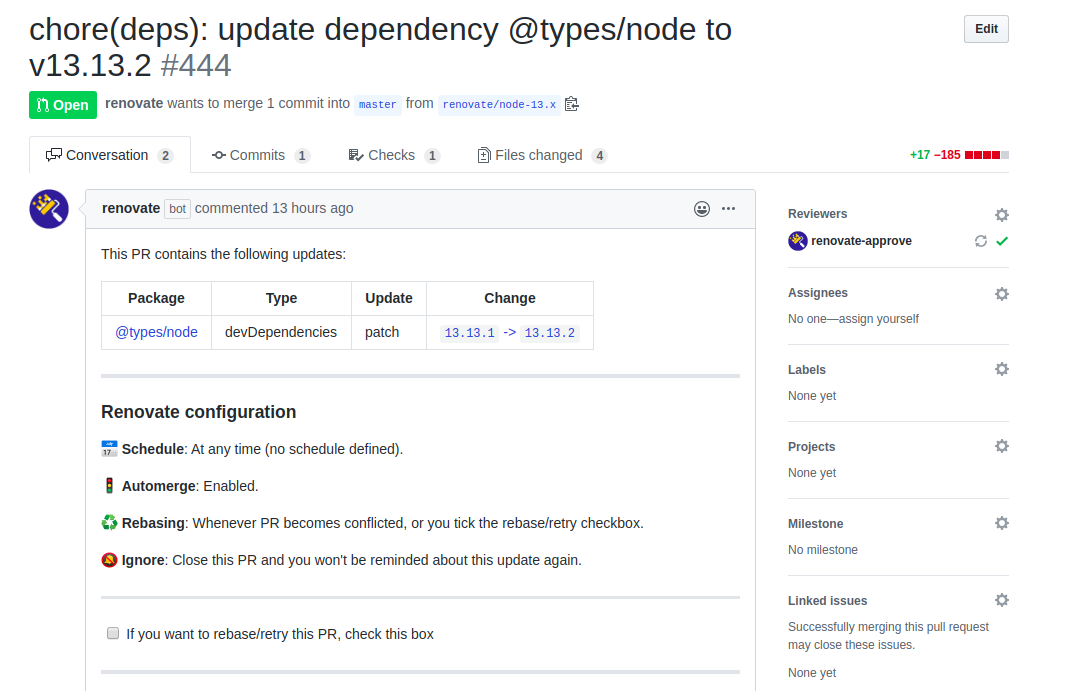The width and height of the screenshot is (1079, 691).
Task: Open the master base branch link
Action: click(x=377, y=105)
